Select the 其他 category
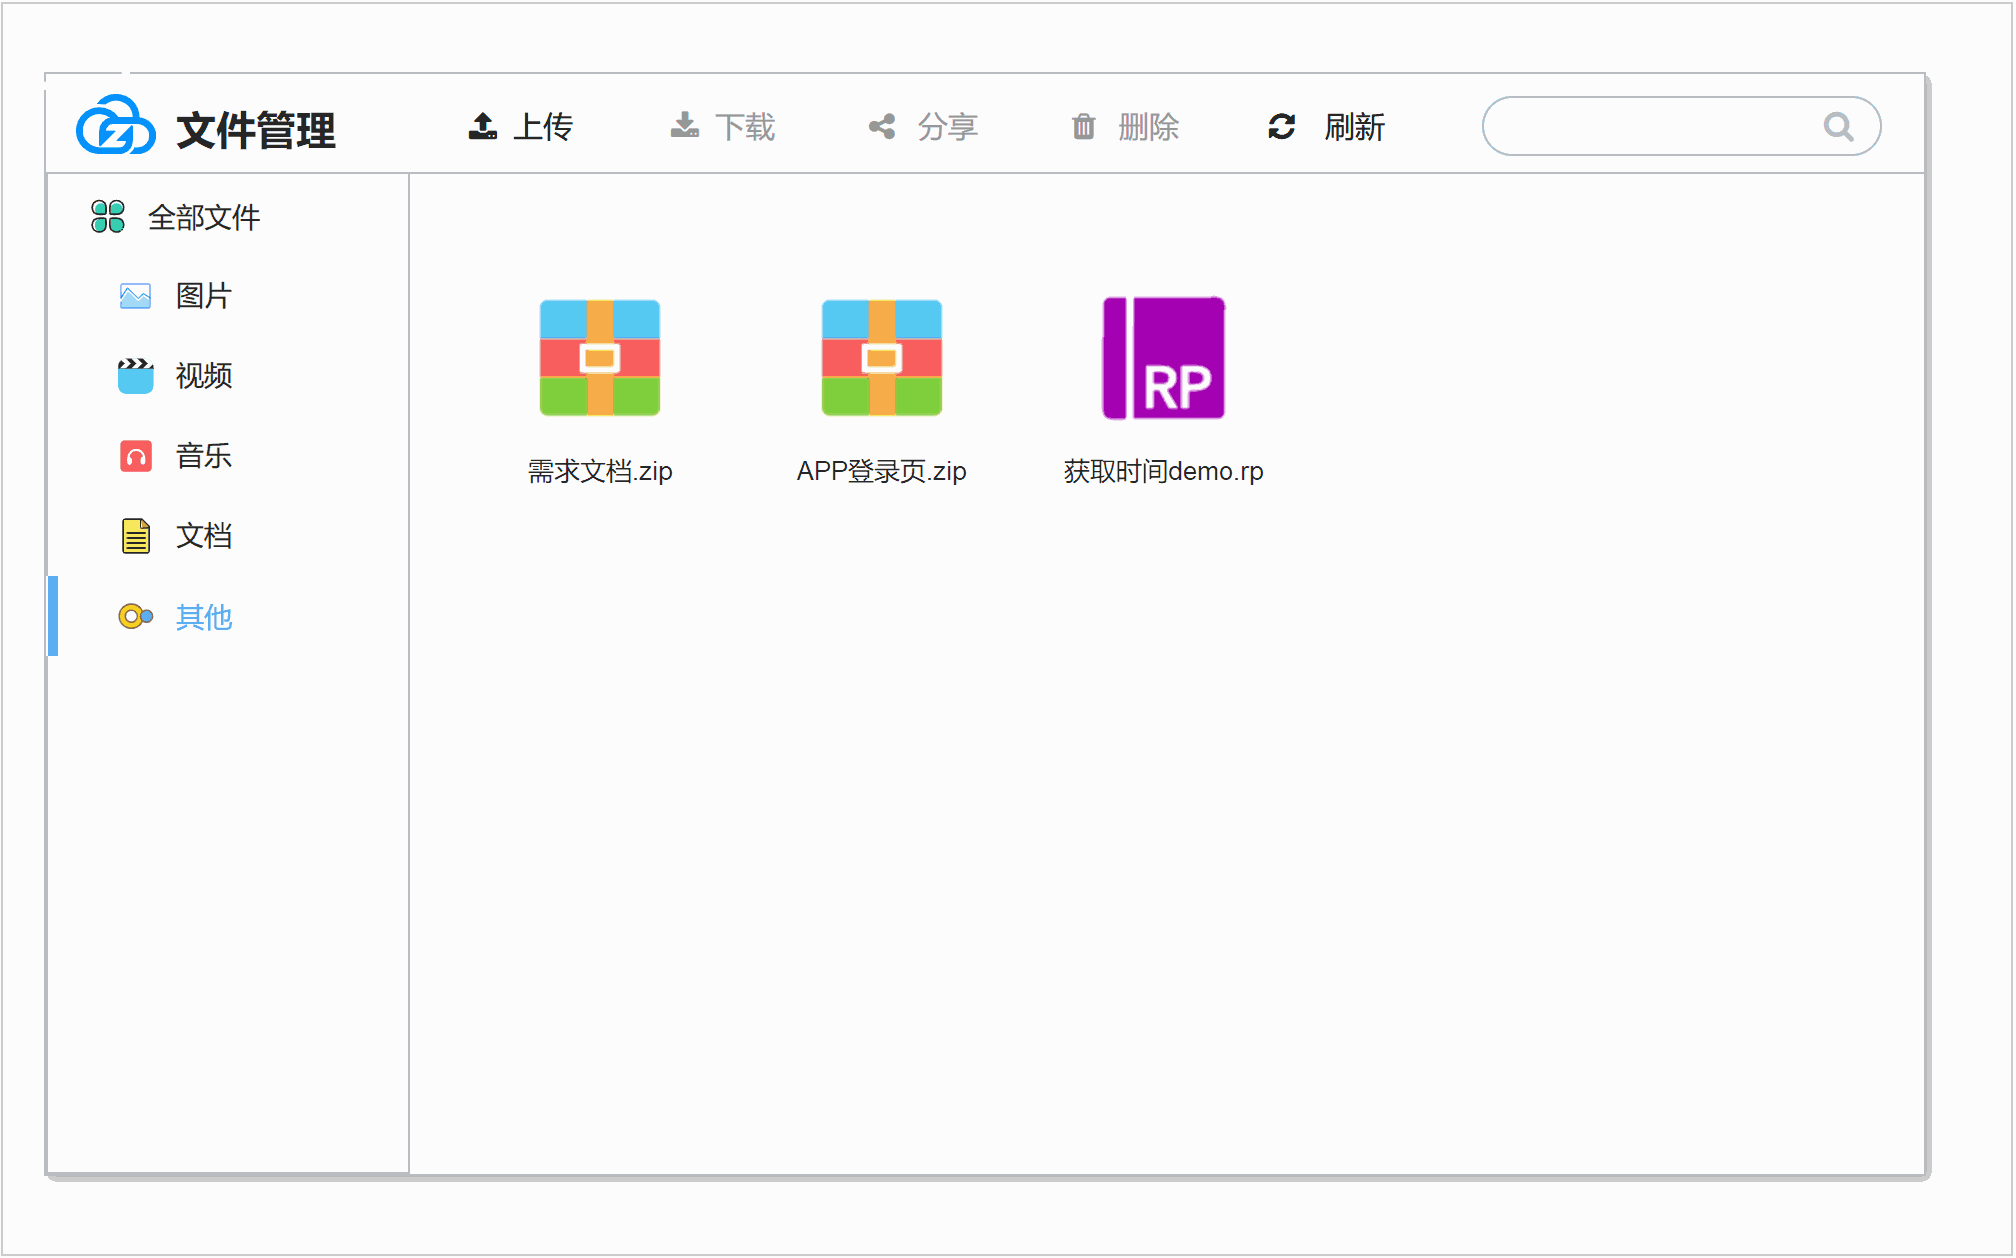 [x=203, y=617]
